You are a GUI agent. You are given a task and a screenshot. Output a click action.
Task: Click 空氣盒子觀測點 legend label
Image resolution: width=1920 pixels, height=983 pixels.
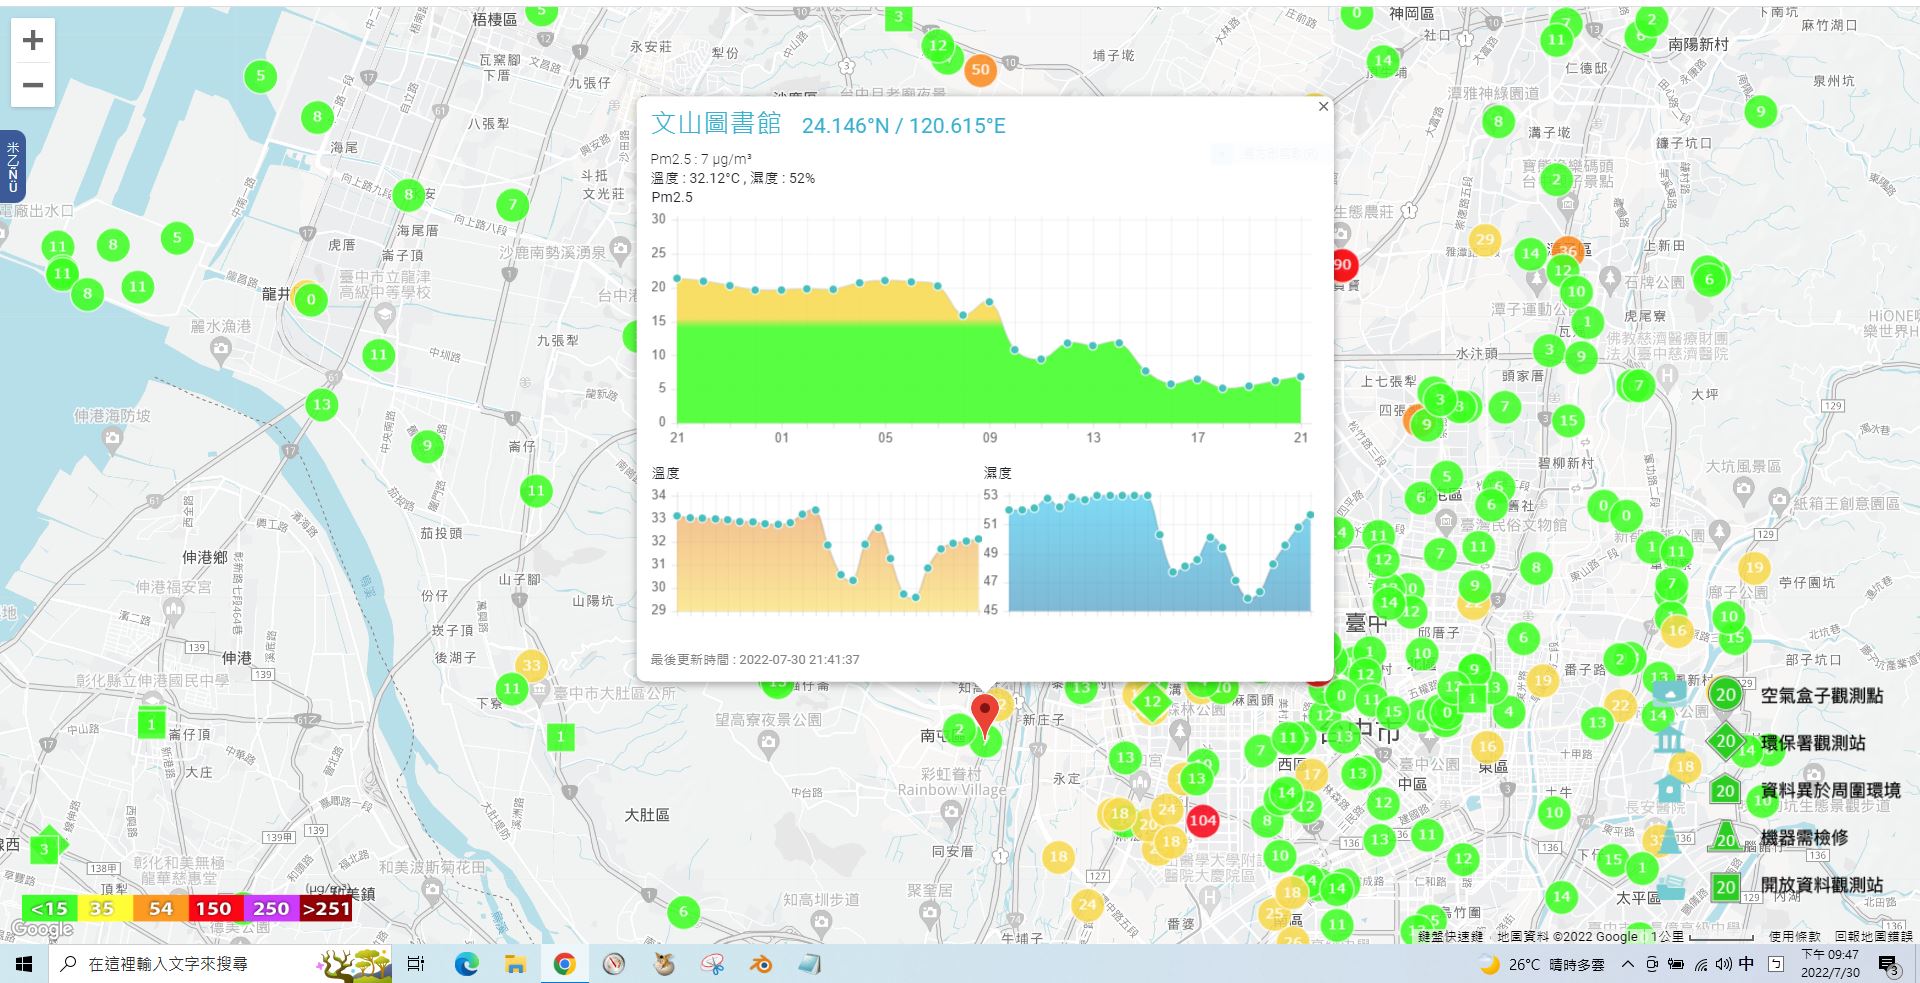(1821, 696)
